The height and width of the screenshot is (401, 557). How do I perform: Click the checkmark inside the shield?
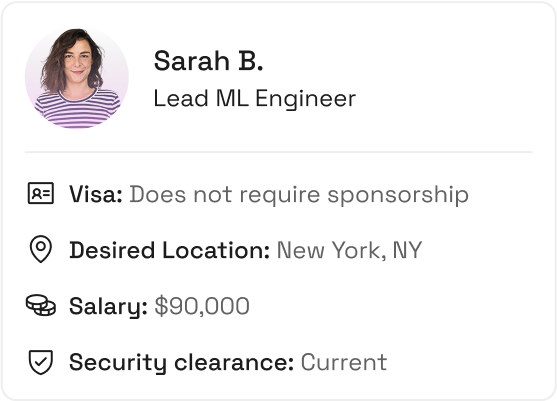click(41, 362)
